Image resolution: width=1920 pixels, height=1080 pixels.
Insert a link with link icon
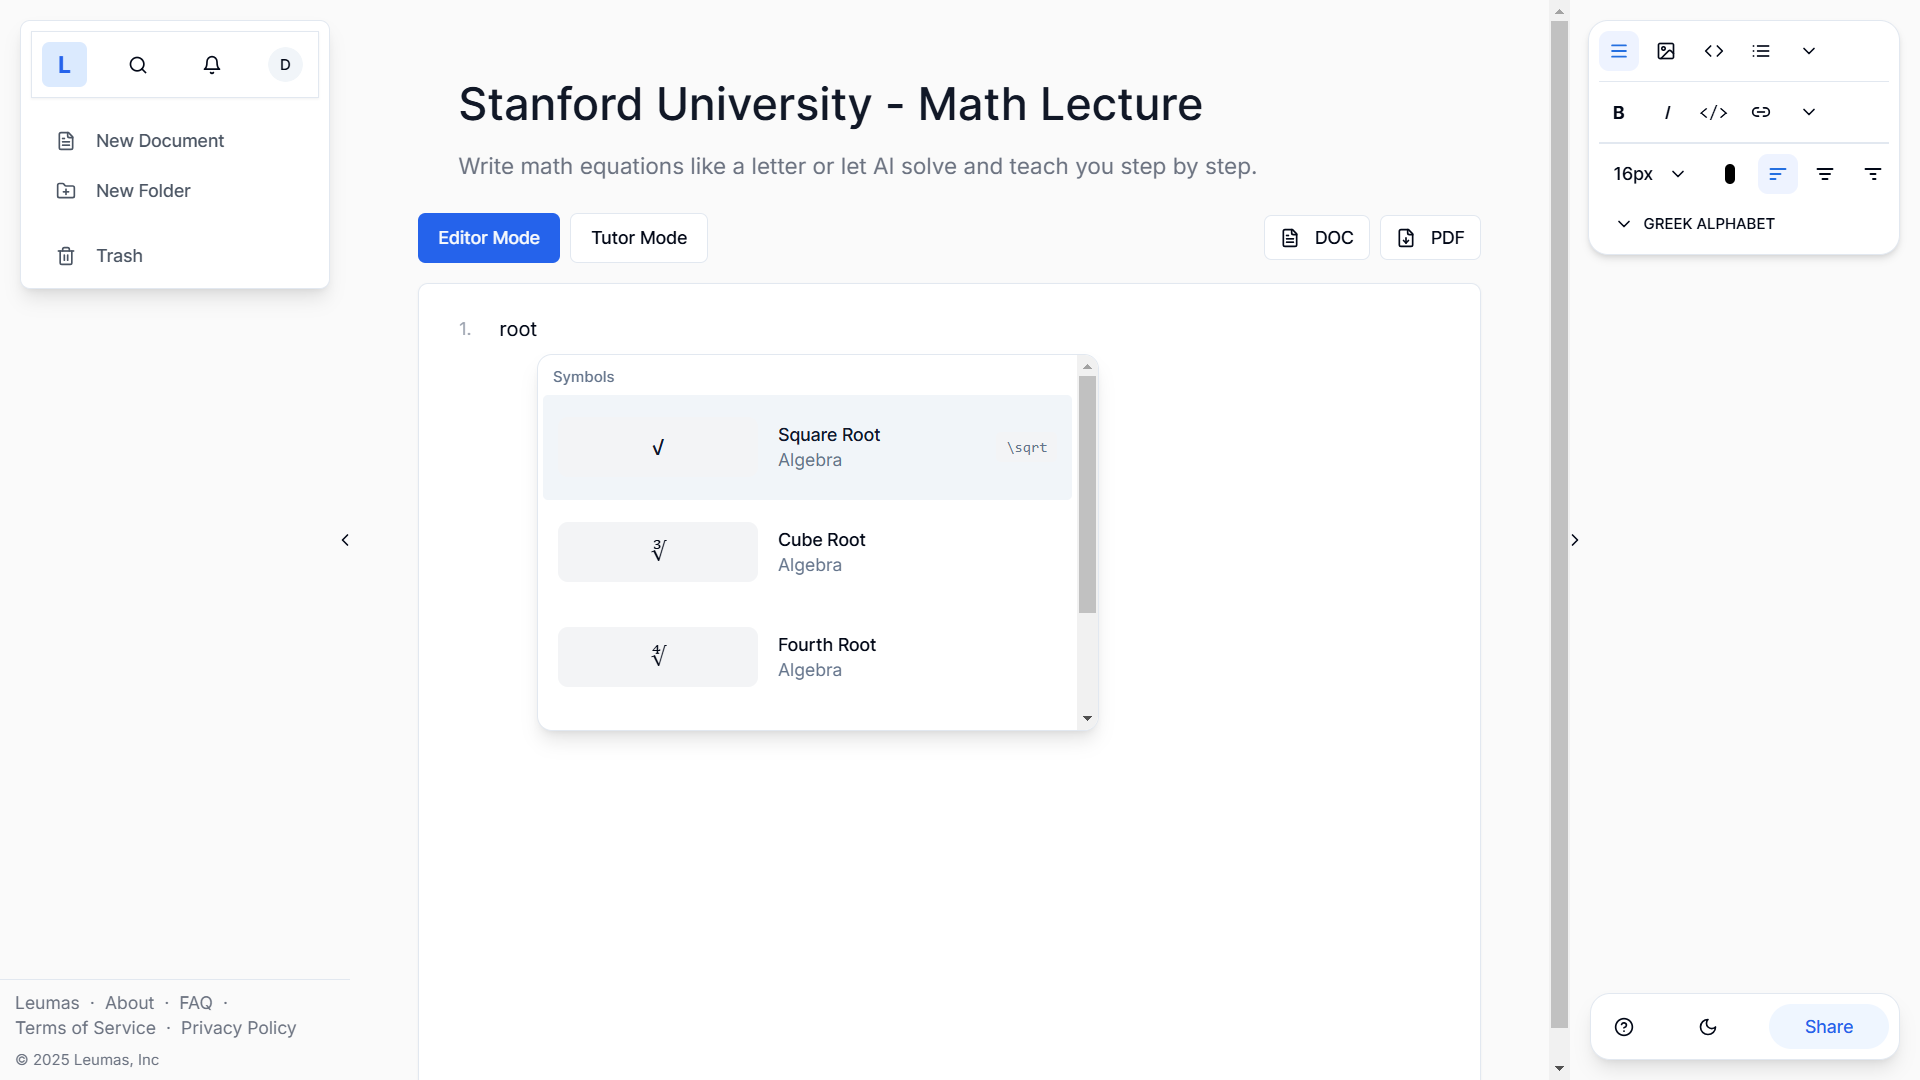click(x=1761, y=113)
